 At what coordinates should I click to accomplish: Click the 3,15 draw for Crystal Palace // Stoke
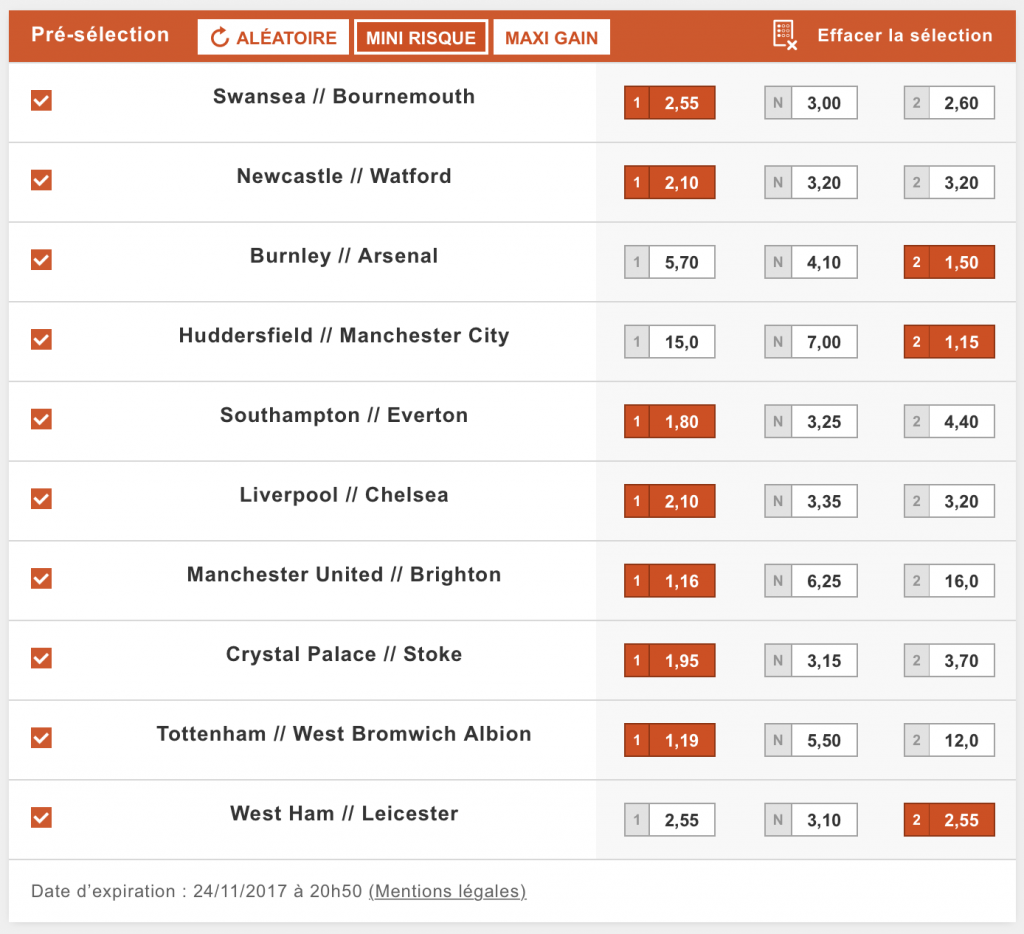click(x=823, y=661)
